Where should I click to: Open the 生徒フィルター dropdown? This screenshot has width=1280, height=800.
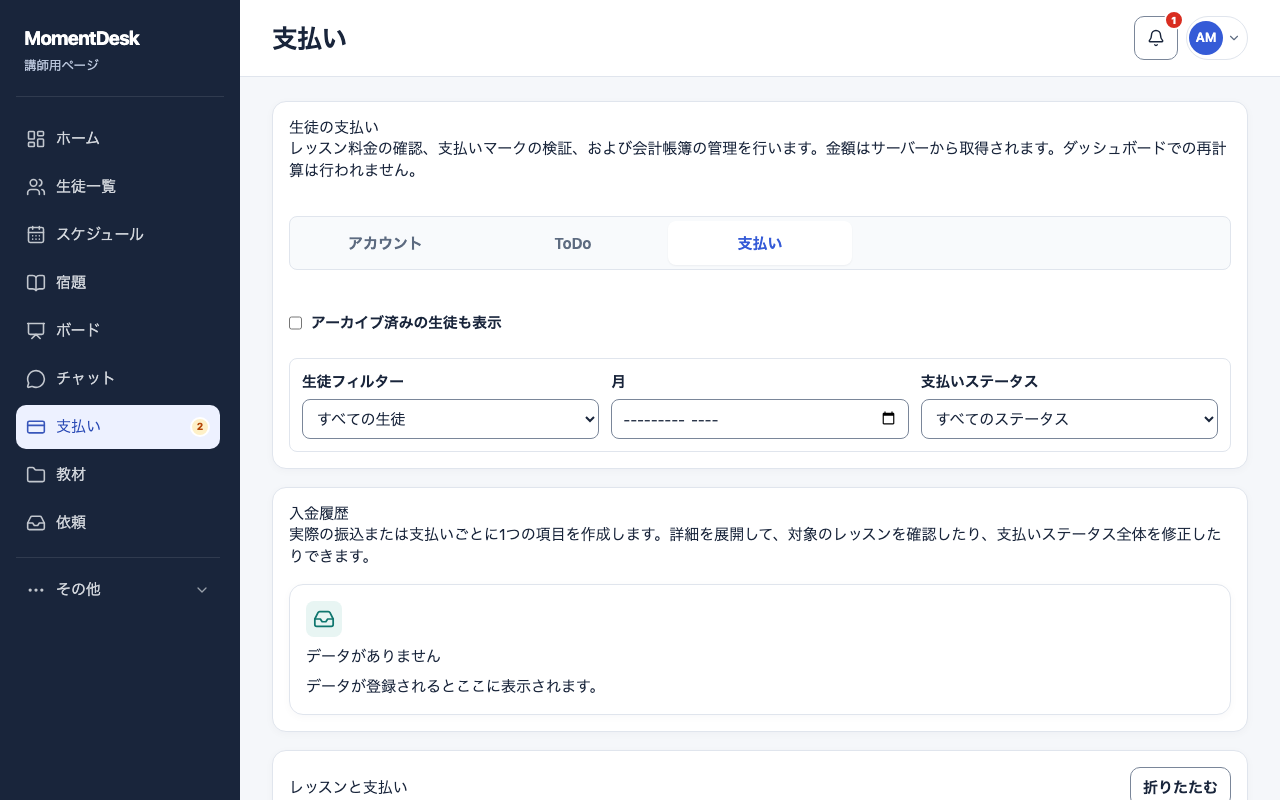point(450,419)
